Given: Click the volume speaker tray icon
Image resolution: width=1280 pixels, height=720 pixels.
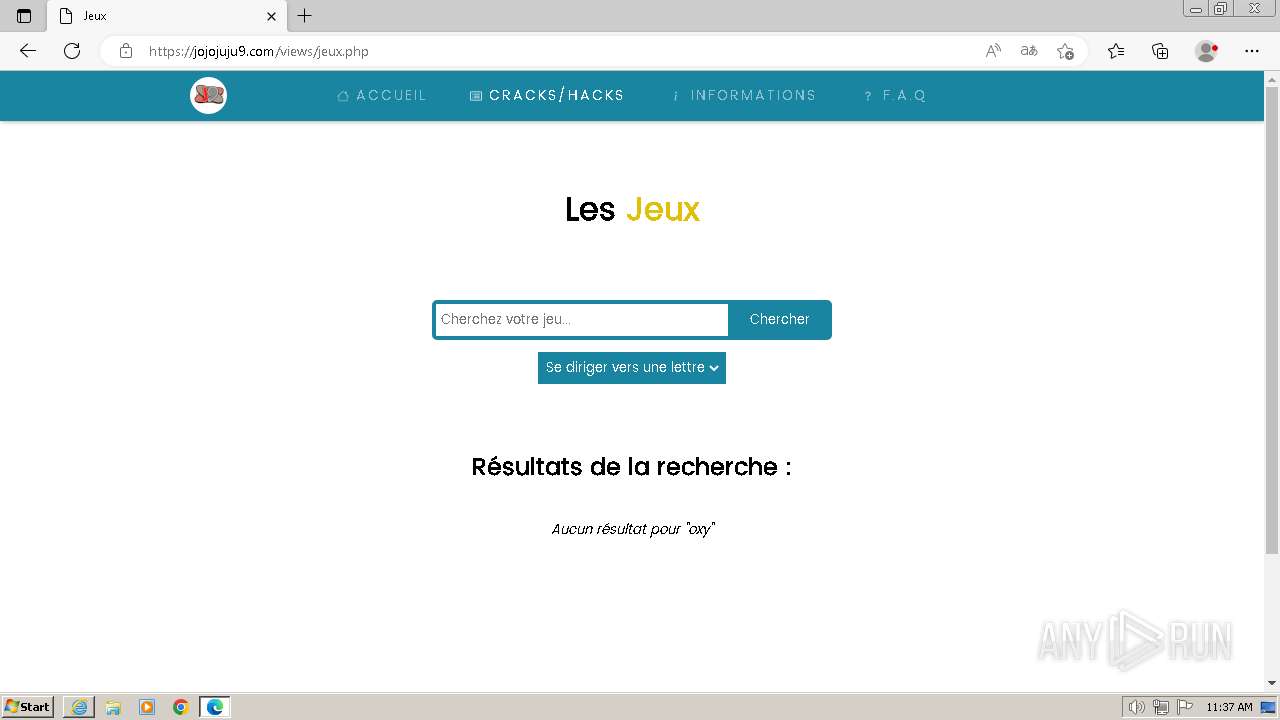Looking at the screenshot, I should pyautogui.click(x=1137, y=707).
